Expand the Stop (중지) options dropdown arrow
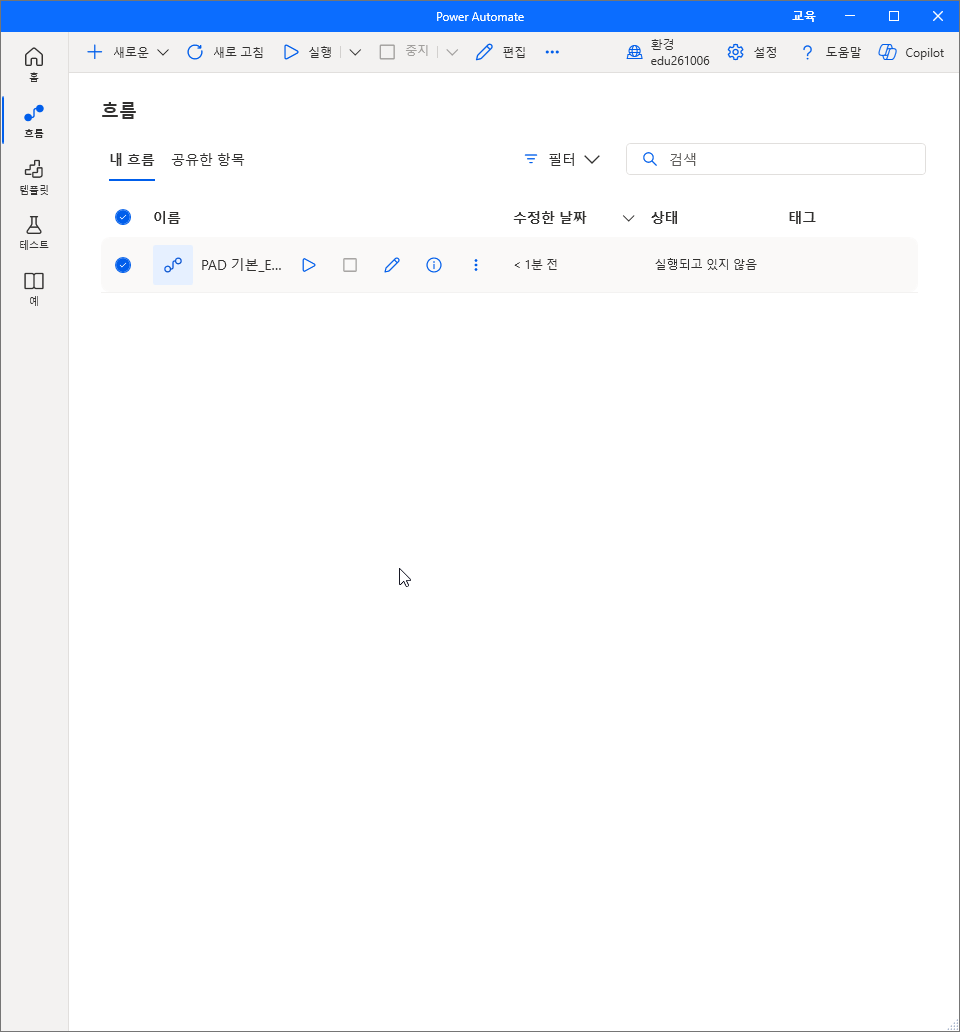This screenshot has width=960, height=1032. [452, 52]
